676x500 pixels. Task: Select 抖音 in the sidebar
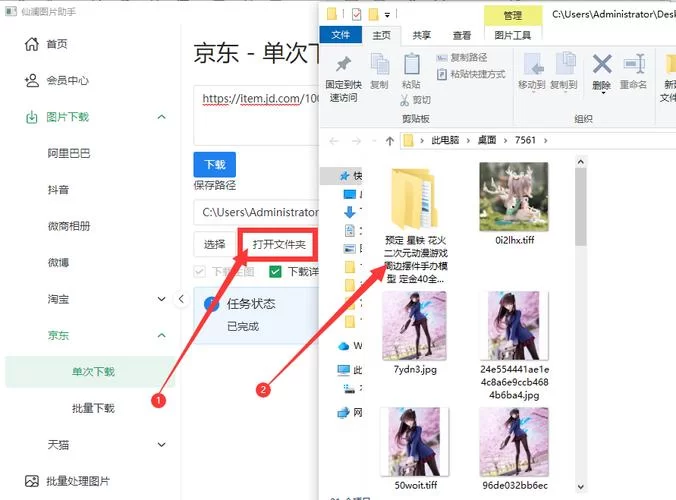pyautogui.click(x=58, y=190)
